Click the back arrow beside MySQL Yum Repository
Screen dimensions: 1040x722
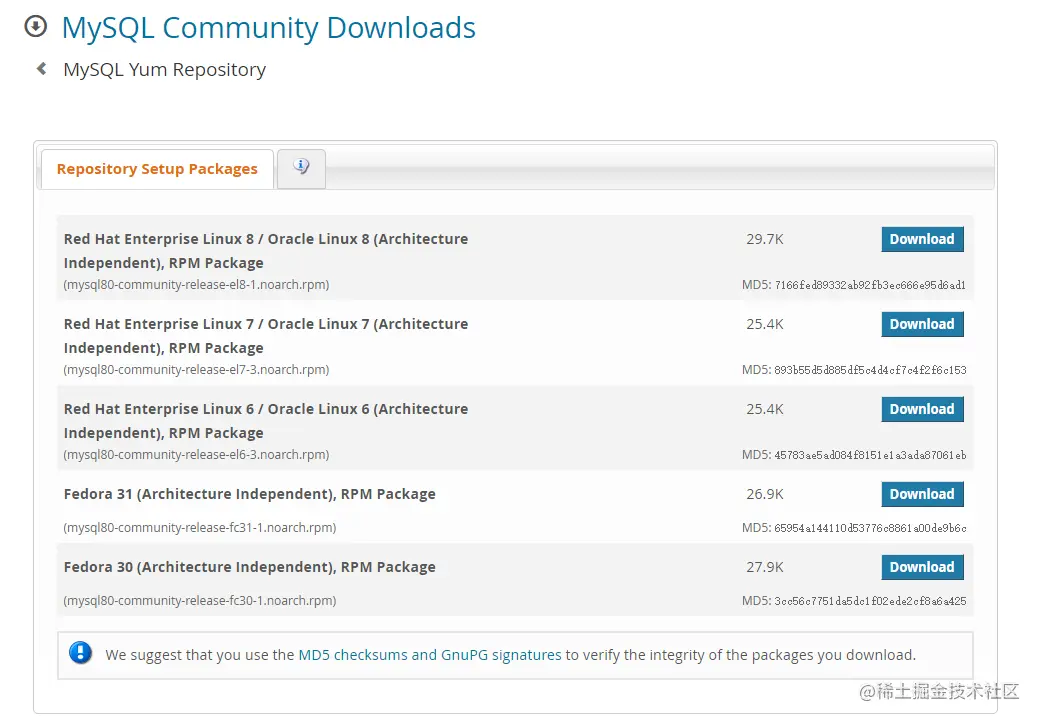(x=42, y=68)
